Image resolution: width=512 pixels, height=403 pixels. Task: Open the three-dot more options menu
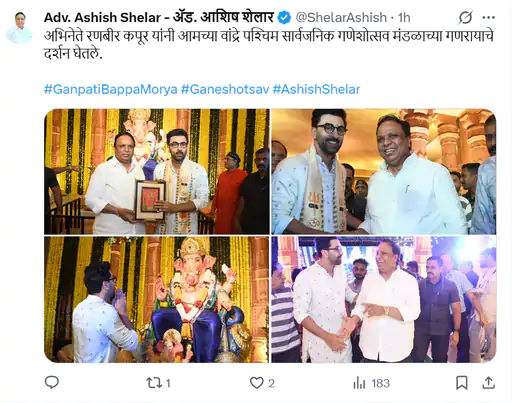[488, 17]
